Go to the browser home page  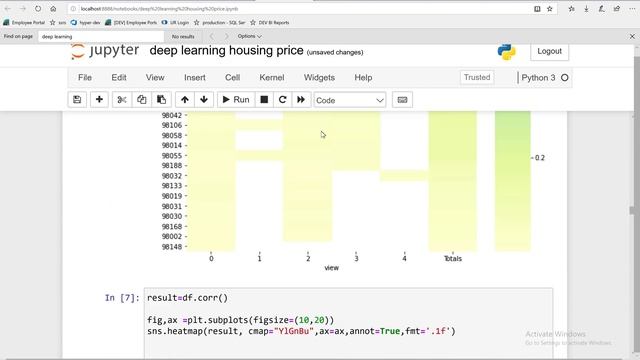53,9
